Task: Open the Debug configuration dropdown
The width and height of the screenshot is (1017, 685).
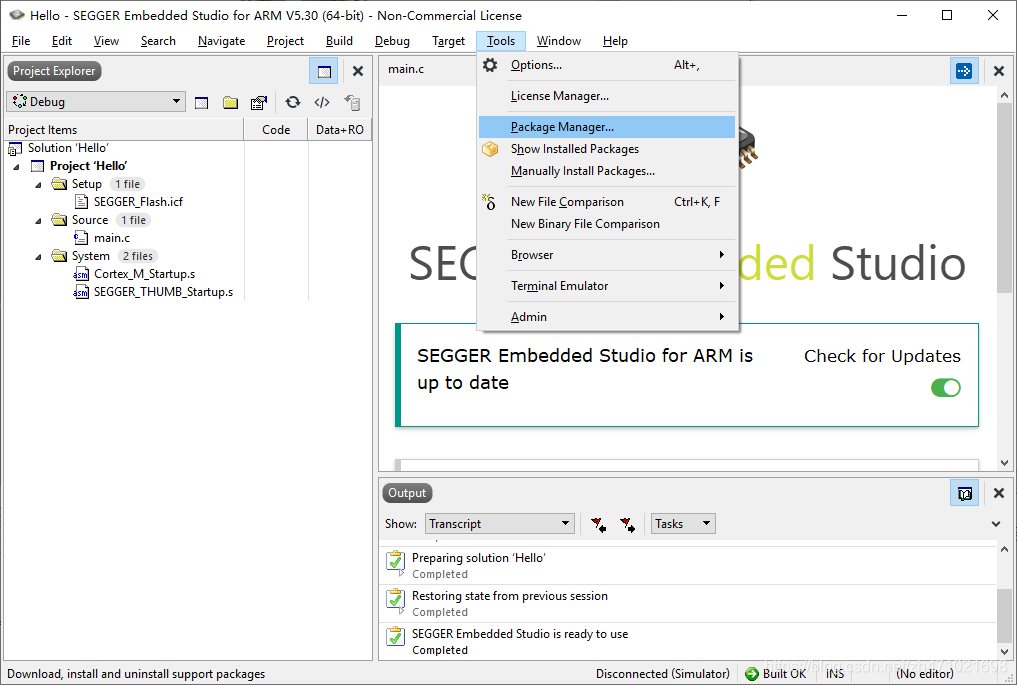Action: click(96, 102)
